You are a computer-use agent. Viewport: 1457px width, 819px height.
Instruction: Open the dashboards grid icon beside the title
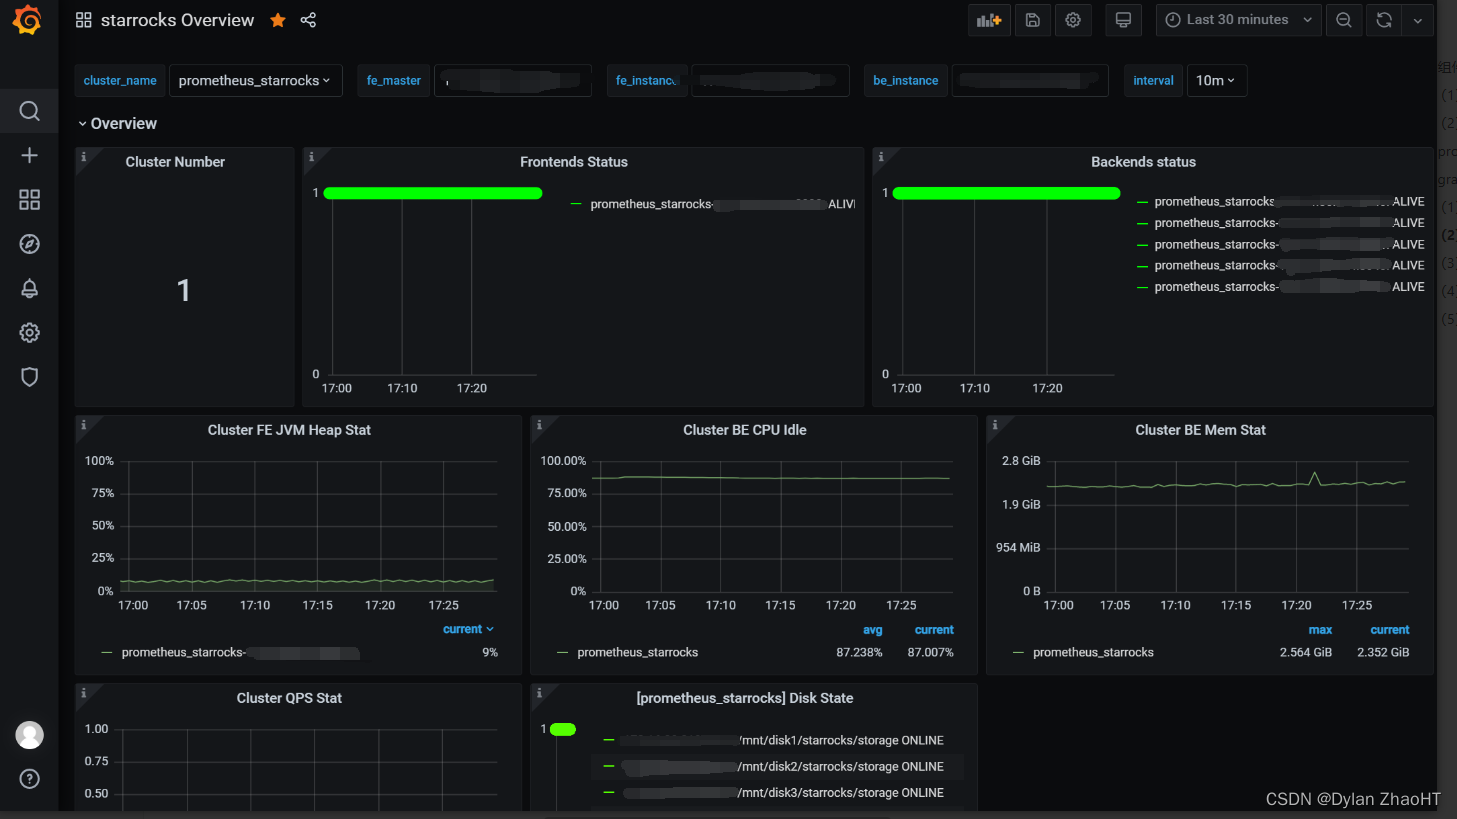[84, 20]
